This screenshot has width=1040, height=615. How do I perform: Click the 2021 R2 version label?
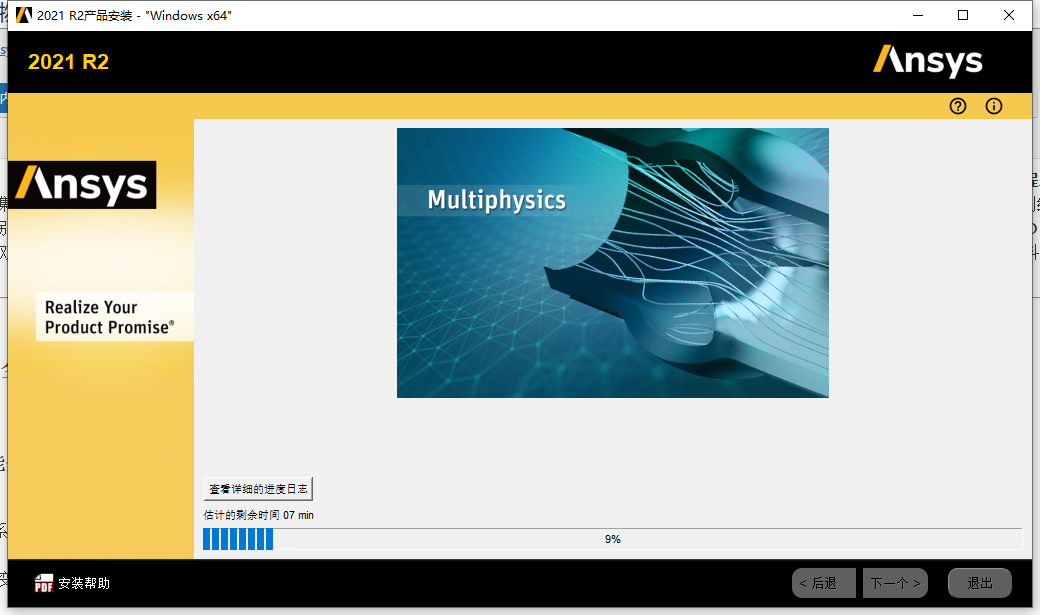tap(67, 61)
